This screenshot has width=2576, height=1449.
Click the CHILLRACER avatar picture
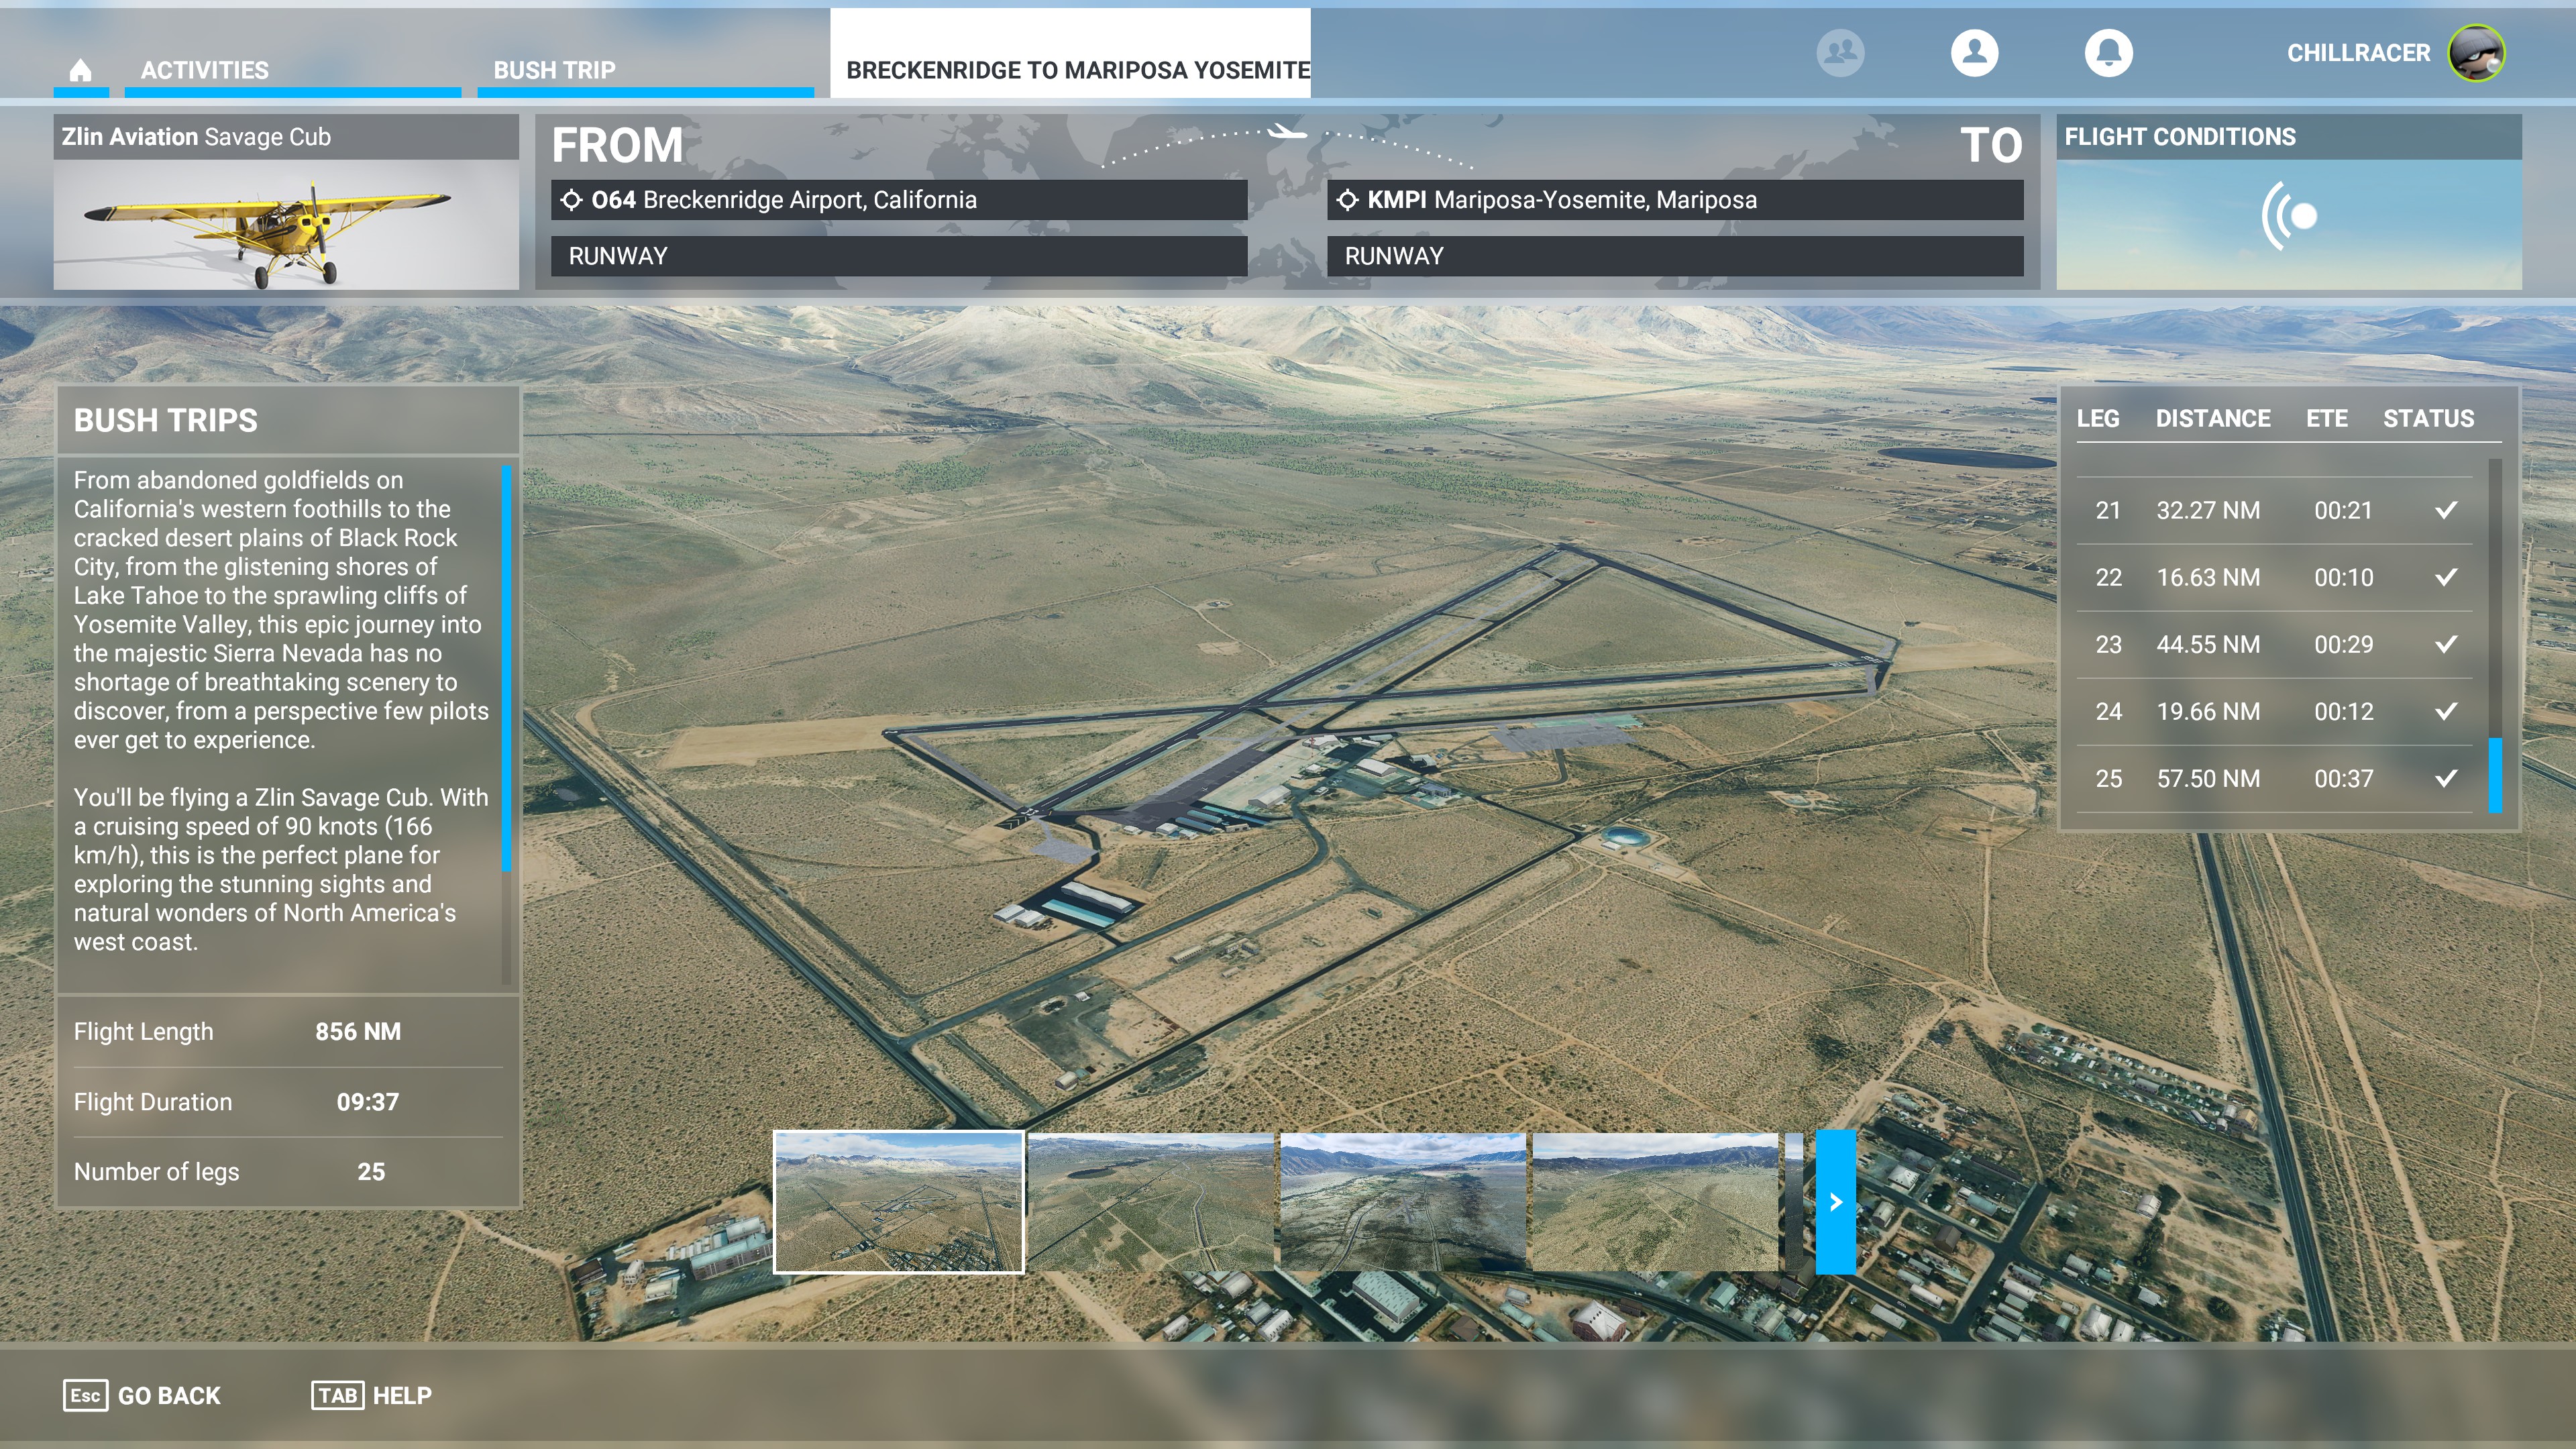pos(2476,53)
